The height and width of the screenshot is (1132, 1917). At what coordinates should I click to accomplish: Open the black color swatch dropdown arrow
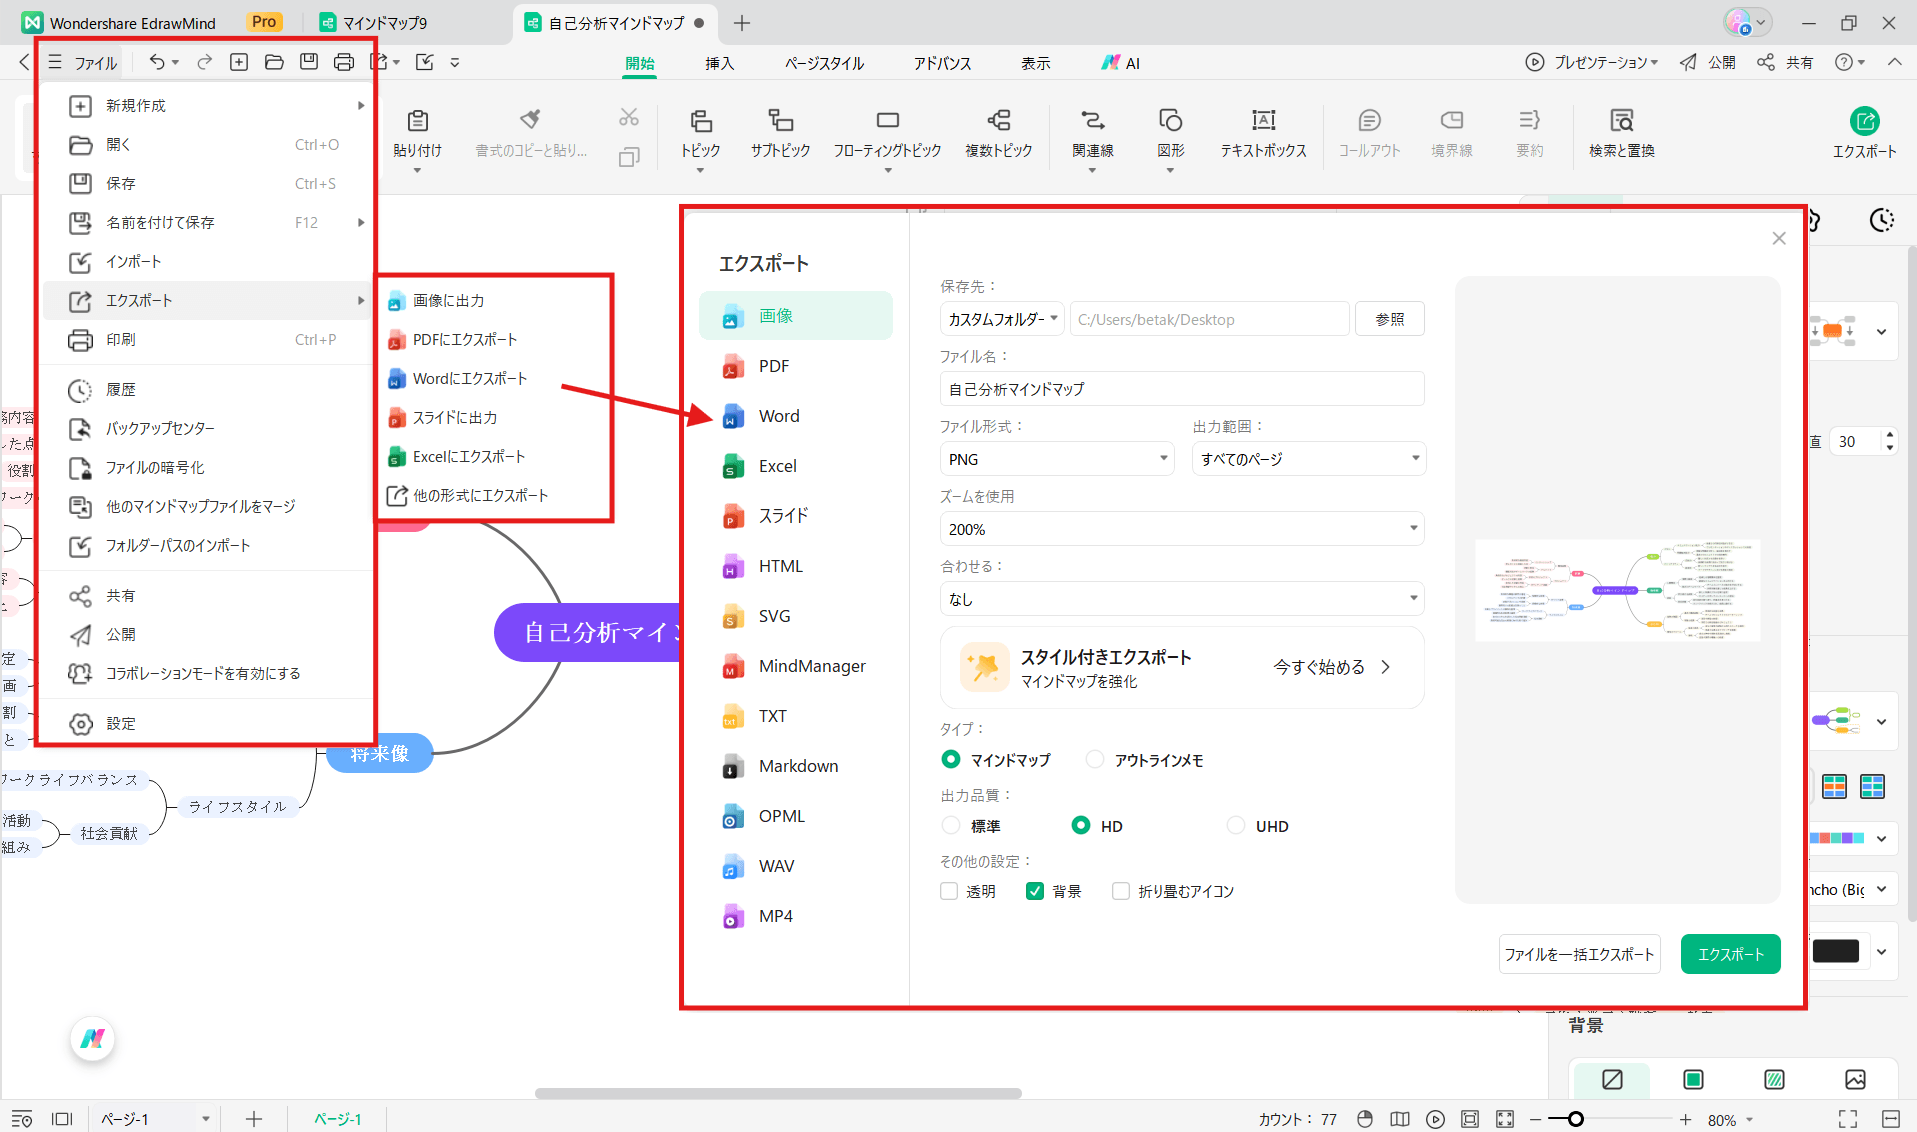point(1881,952)
